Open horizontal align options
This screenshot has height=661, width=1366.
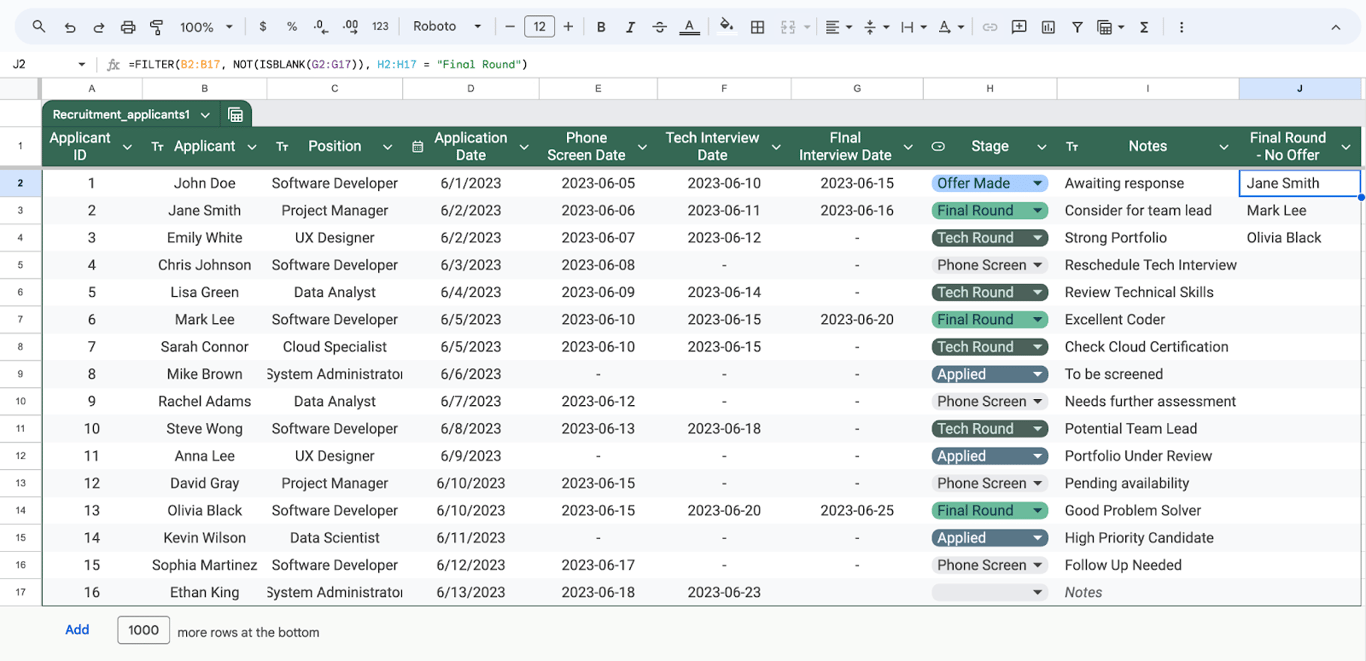click(x=838, y=27)
